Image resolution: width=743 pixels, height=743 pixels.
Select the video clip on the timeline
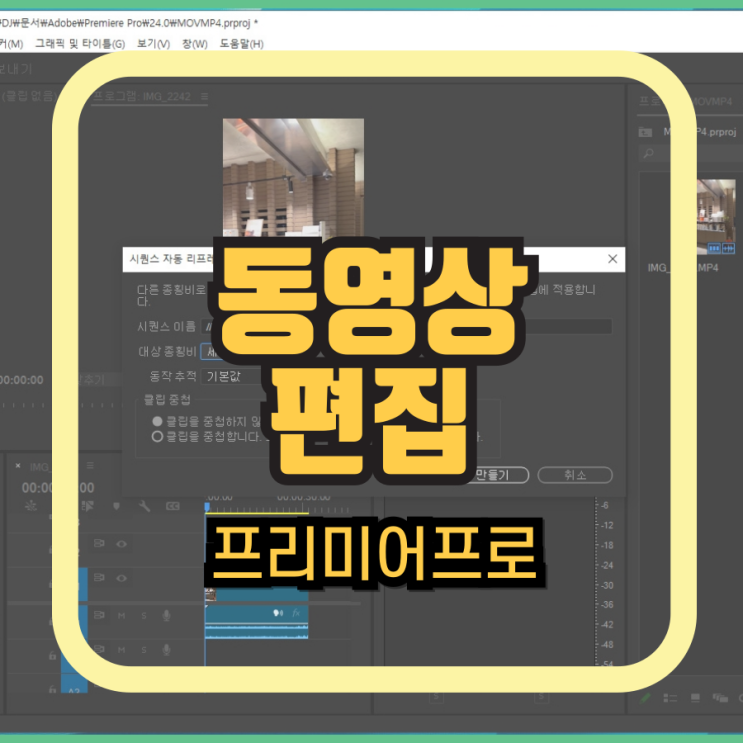point(257,594)
